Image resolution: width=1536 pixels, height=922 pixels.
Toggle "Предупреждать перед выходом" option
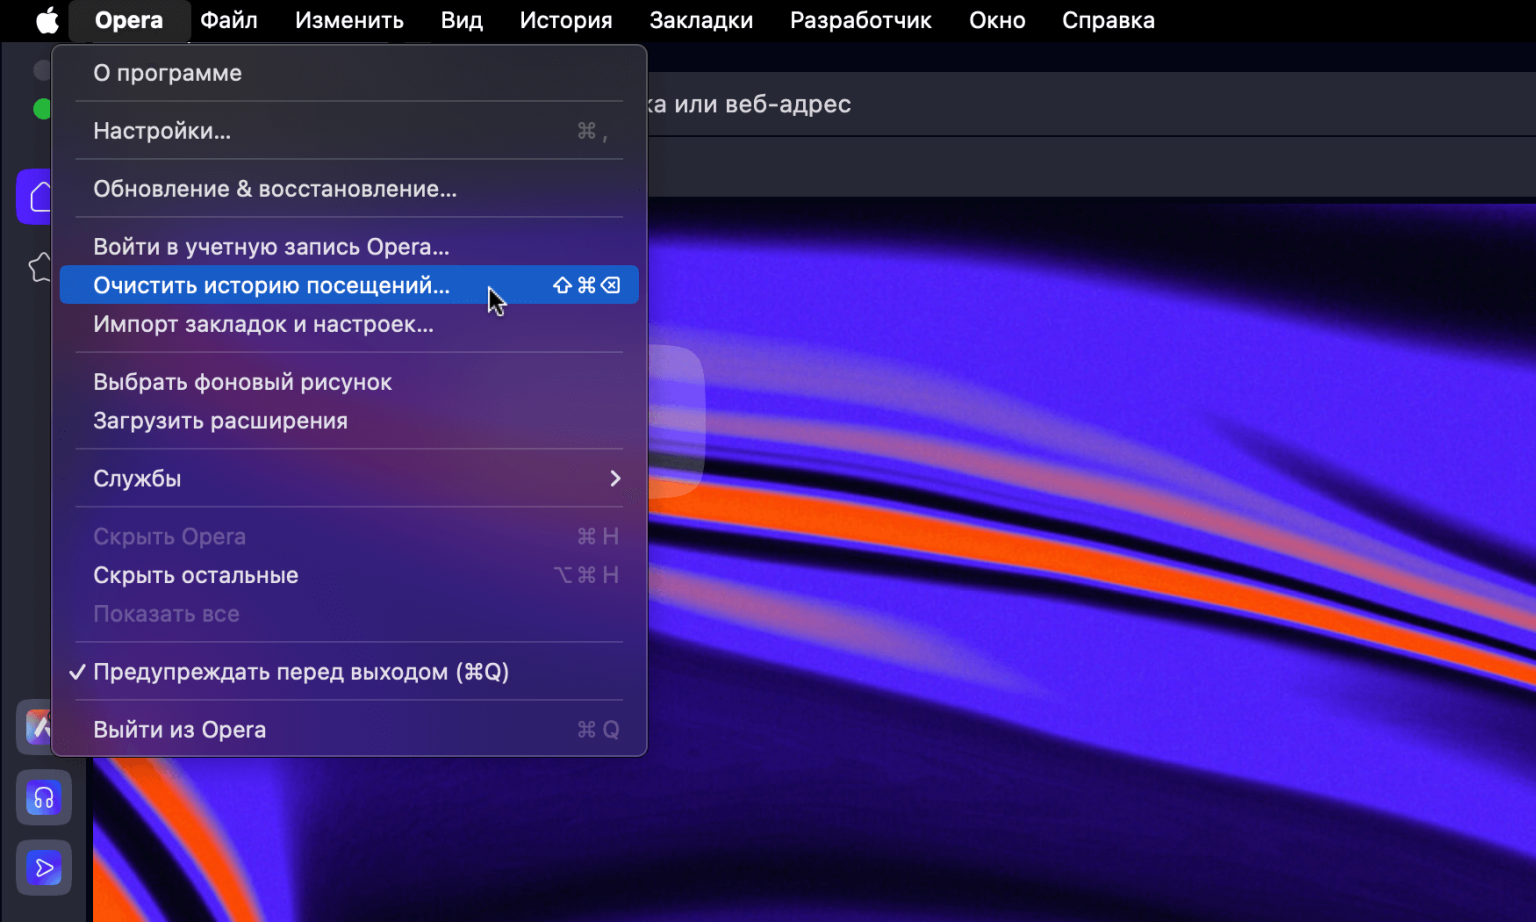pos(300,672)
